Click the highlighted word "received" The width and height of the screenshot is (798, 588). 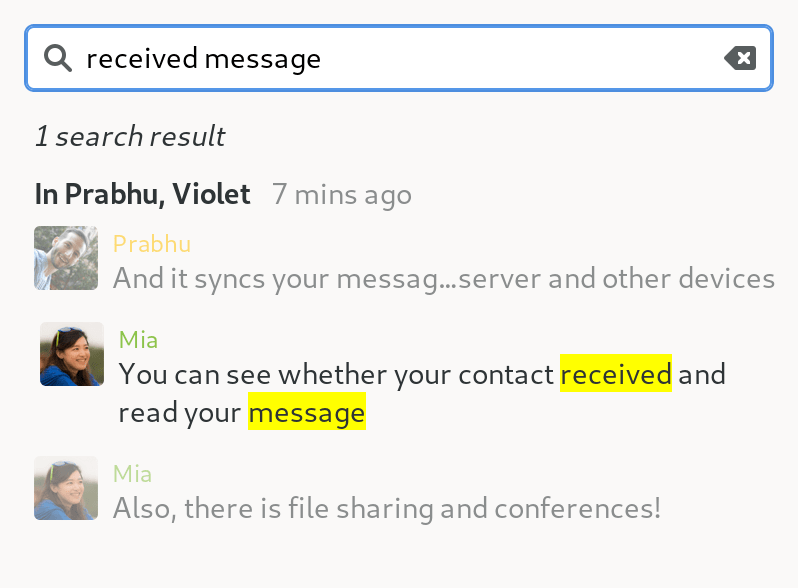(x=615, y=375)
